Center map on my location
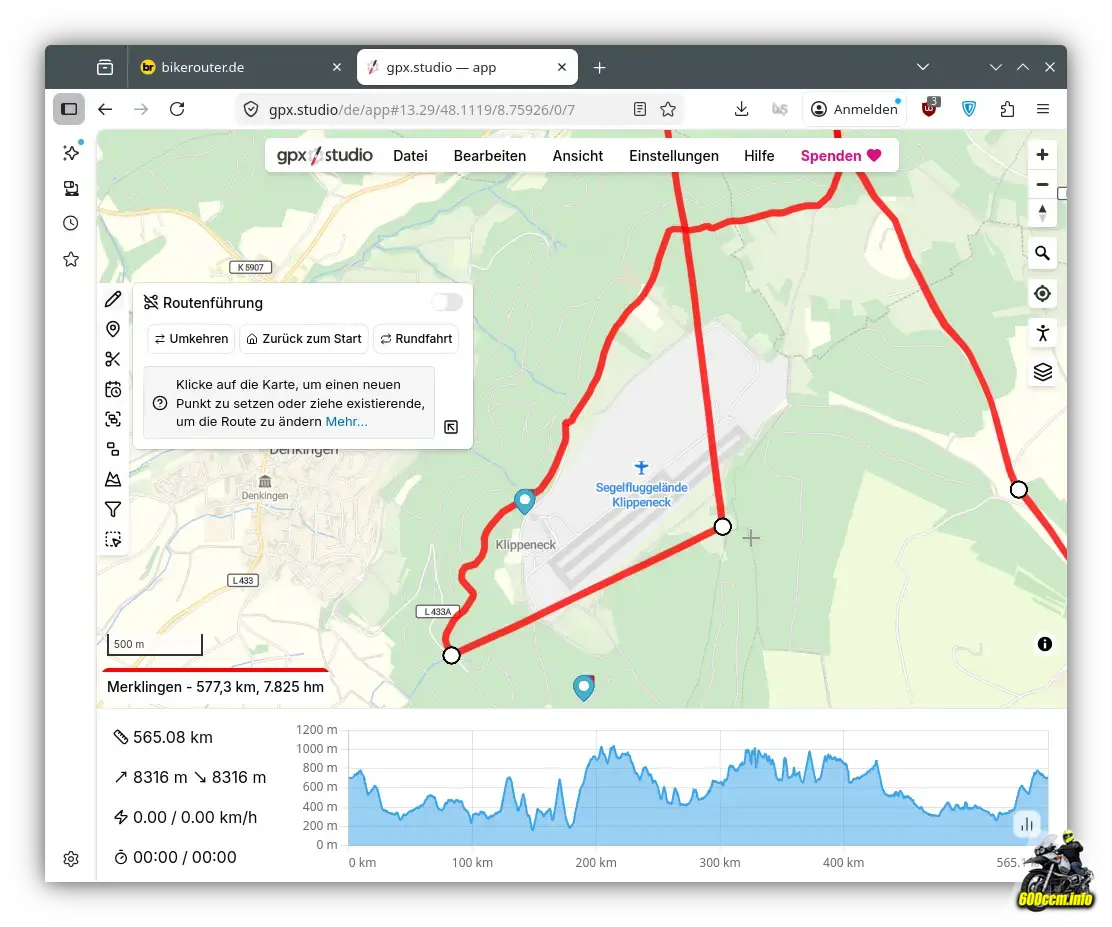The width and height of the screenshot is (1112, 927). point(1042,293)
